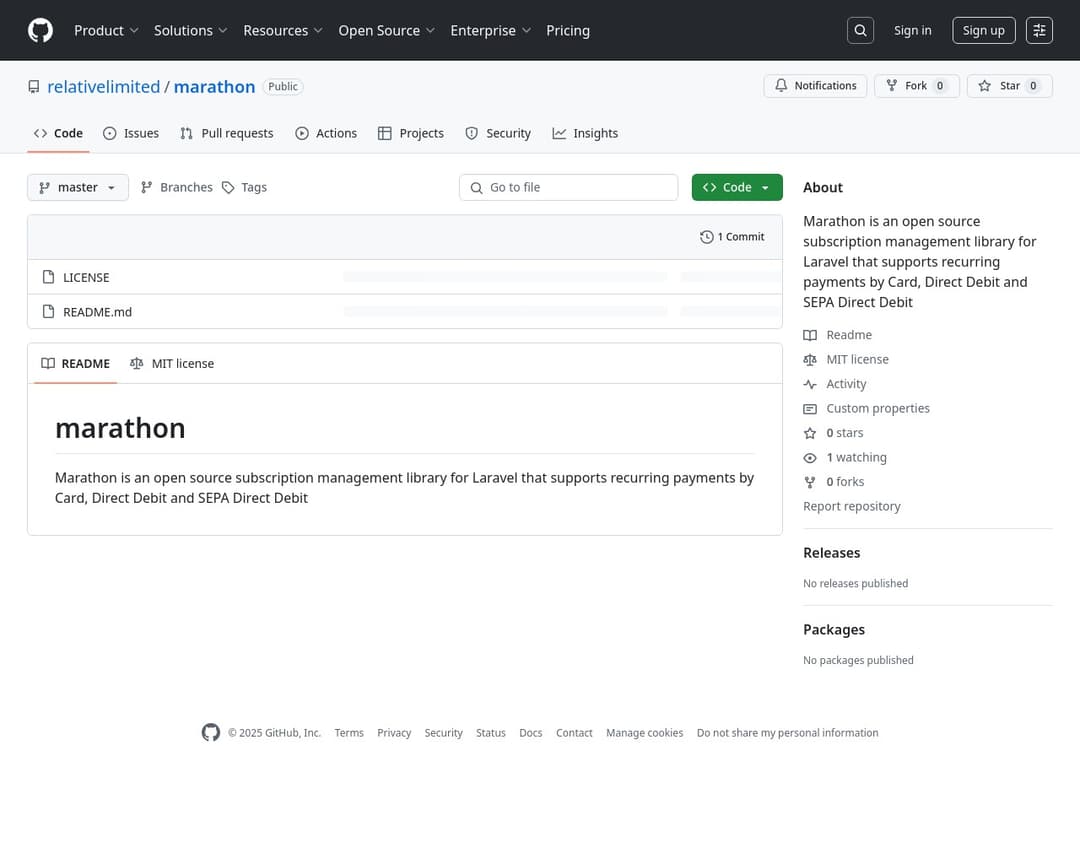Screen dimensions: 1080x864
Task: Open footer Status link
Action: (x=490, y=733)
